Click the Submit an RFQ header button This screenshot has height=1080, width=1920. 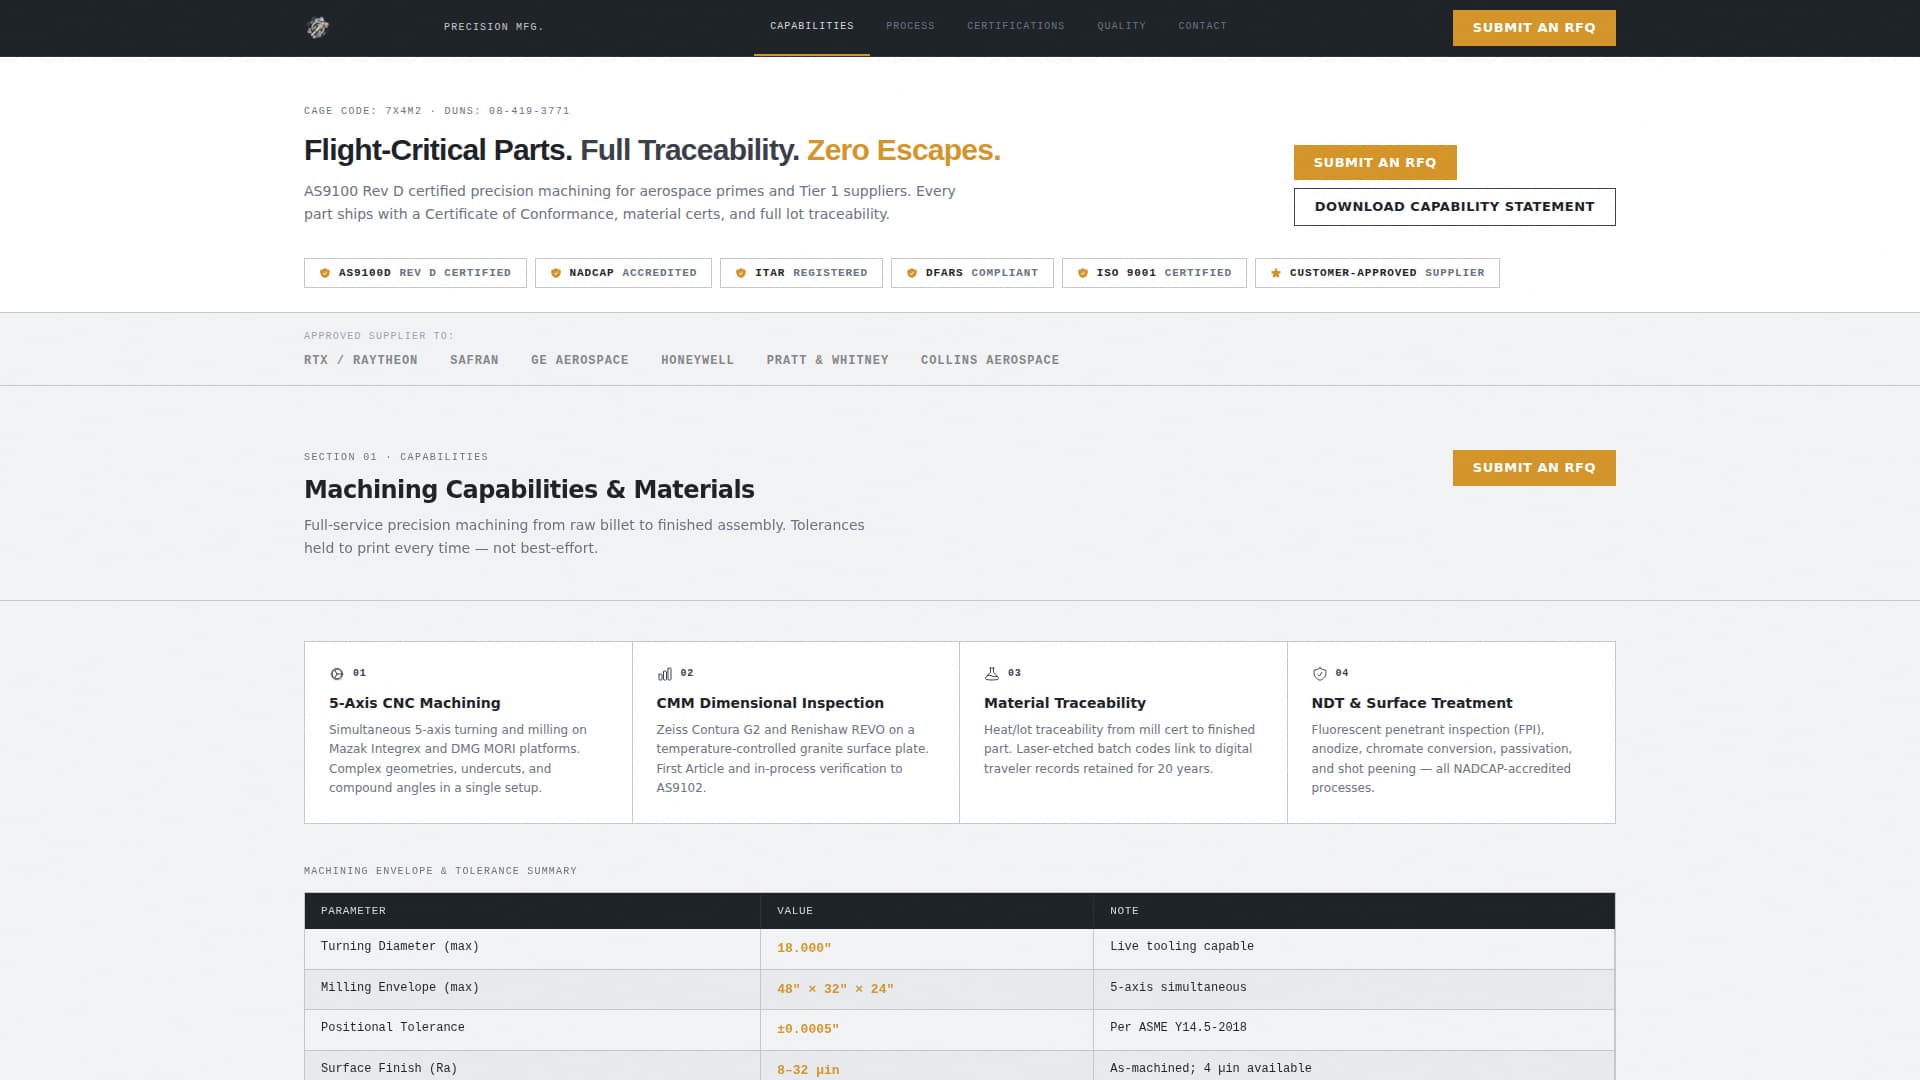click(1533, 28)
